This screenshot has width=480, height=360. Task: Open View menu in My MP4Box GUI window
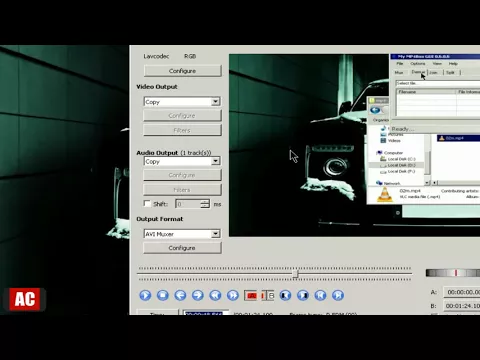coord(437,63)
